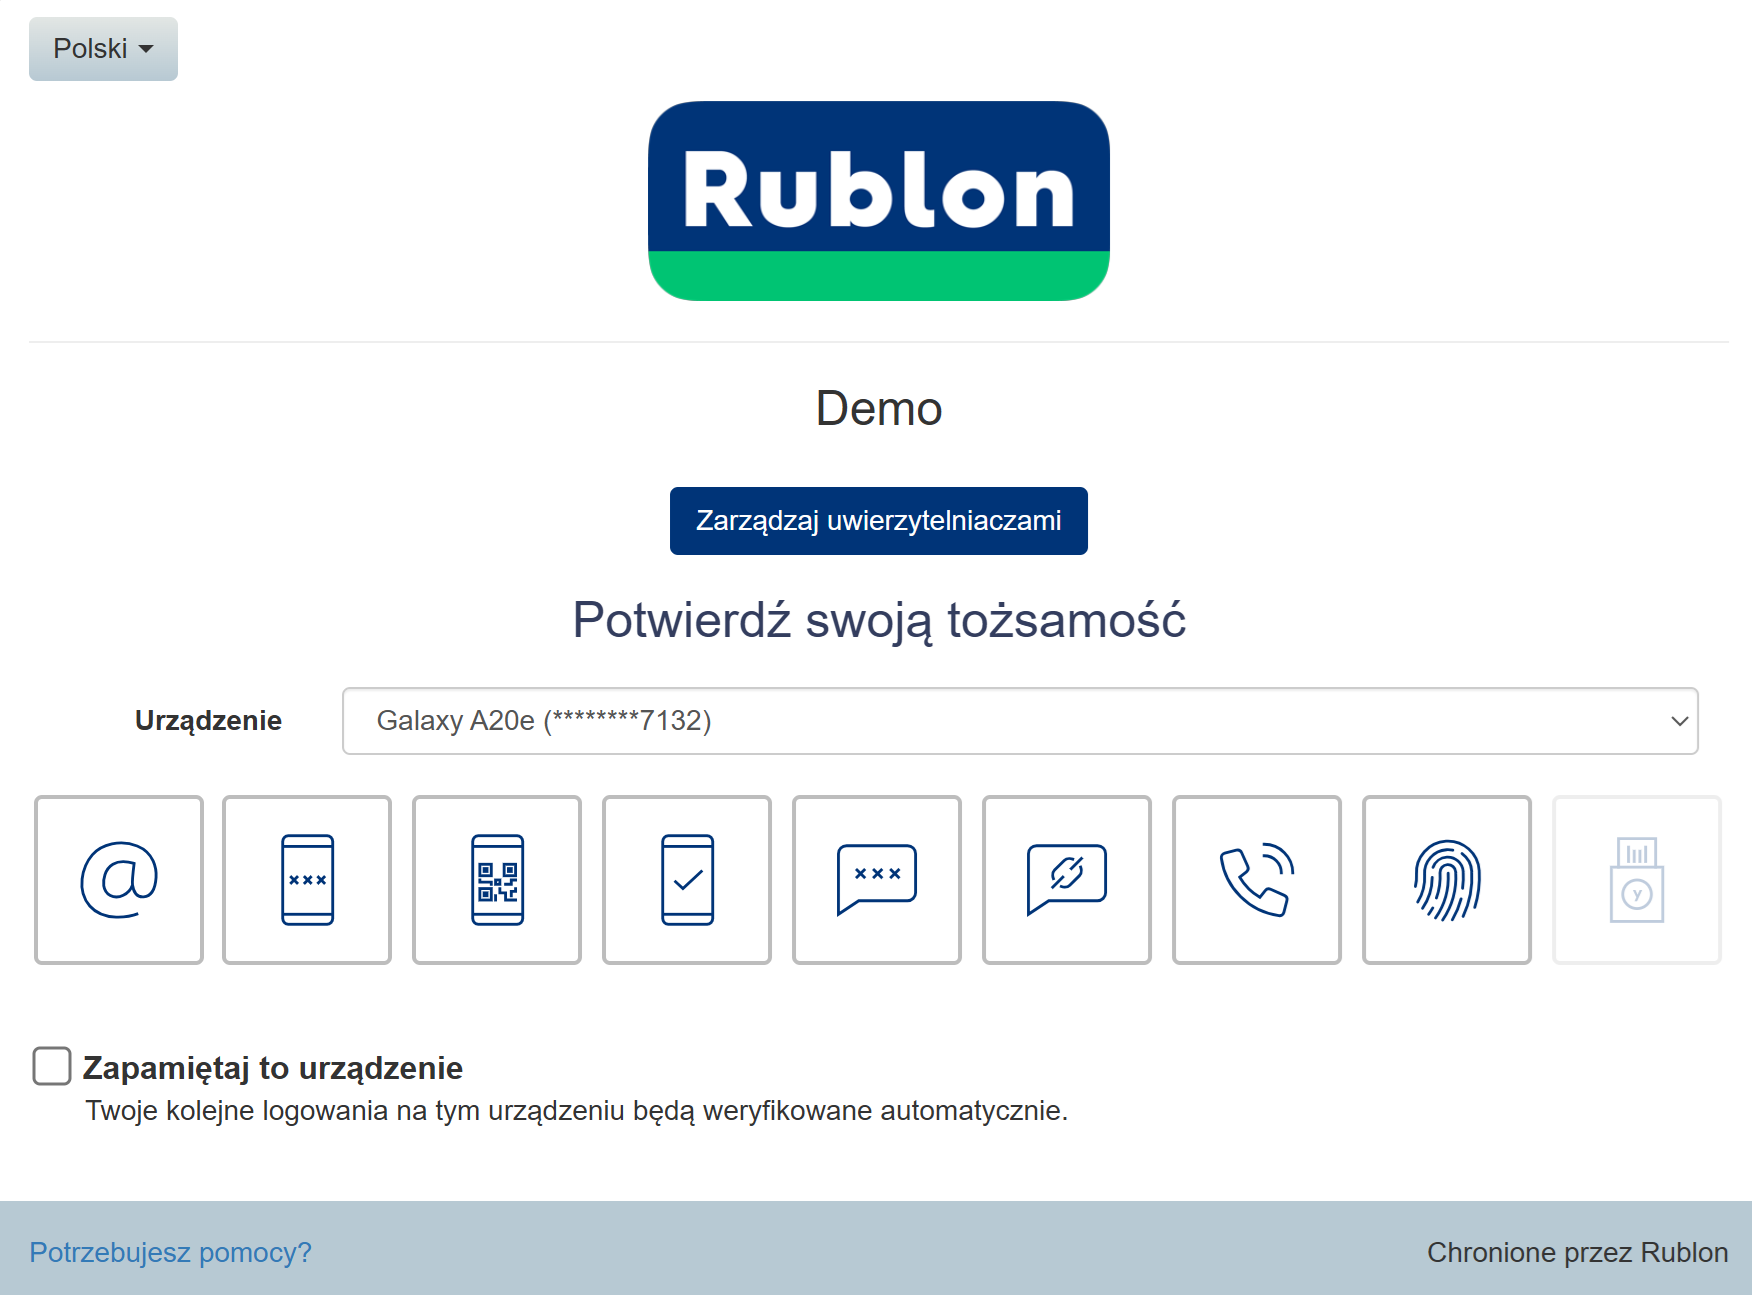Choose the SMS link authentication icon
Viewport: 1752px width, 1295px height.
click(1067, 880)
